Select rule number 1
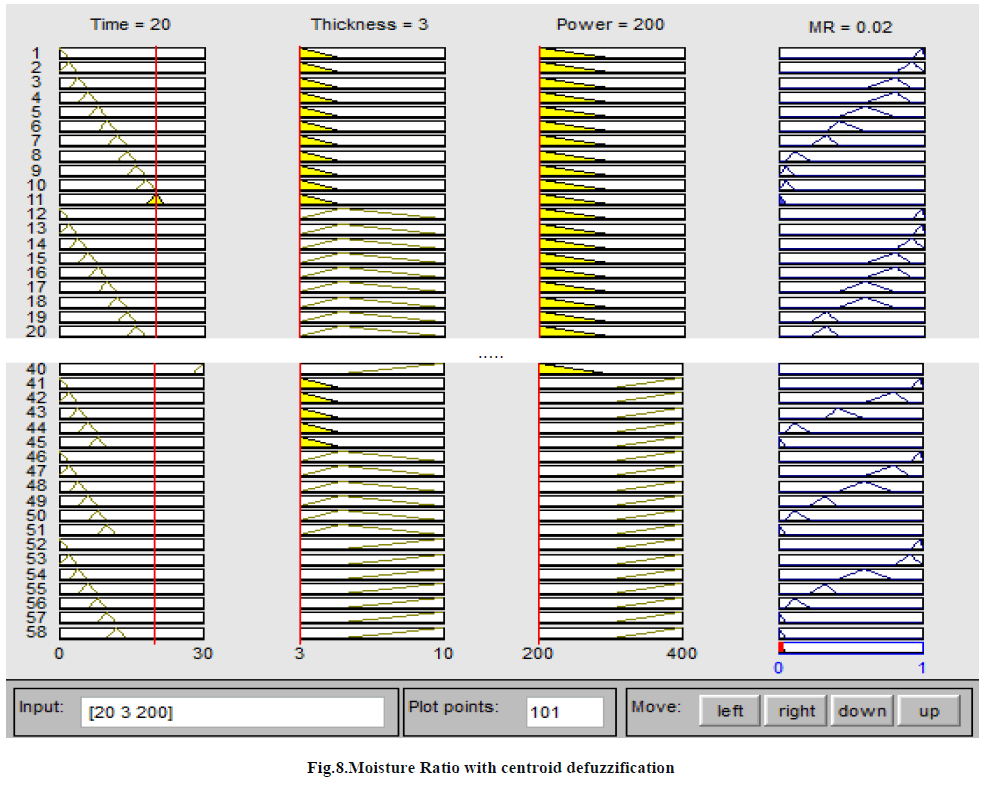This screenshot has width=985, height=785. 36,53
